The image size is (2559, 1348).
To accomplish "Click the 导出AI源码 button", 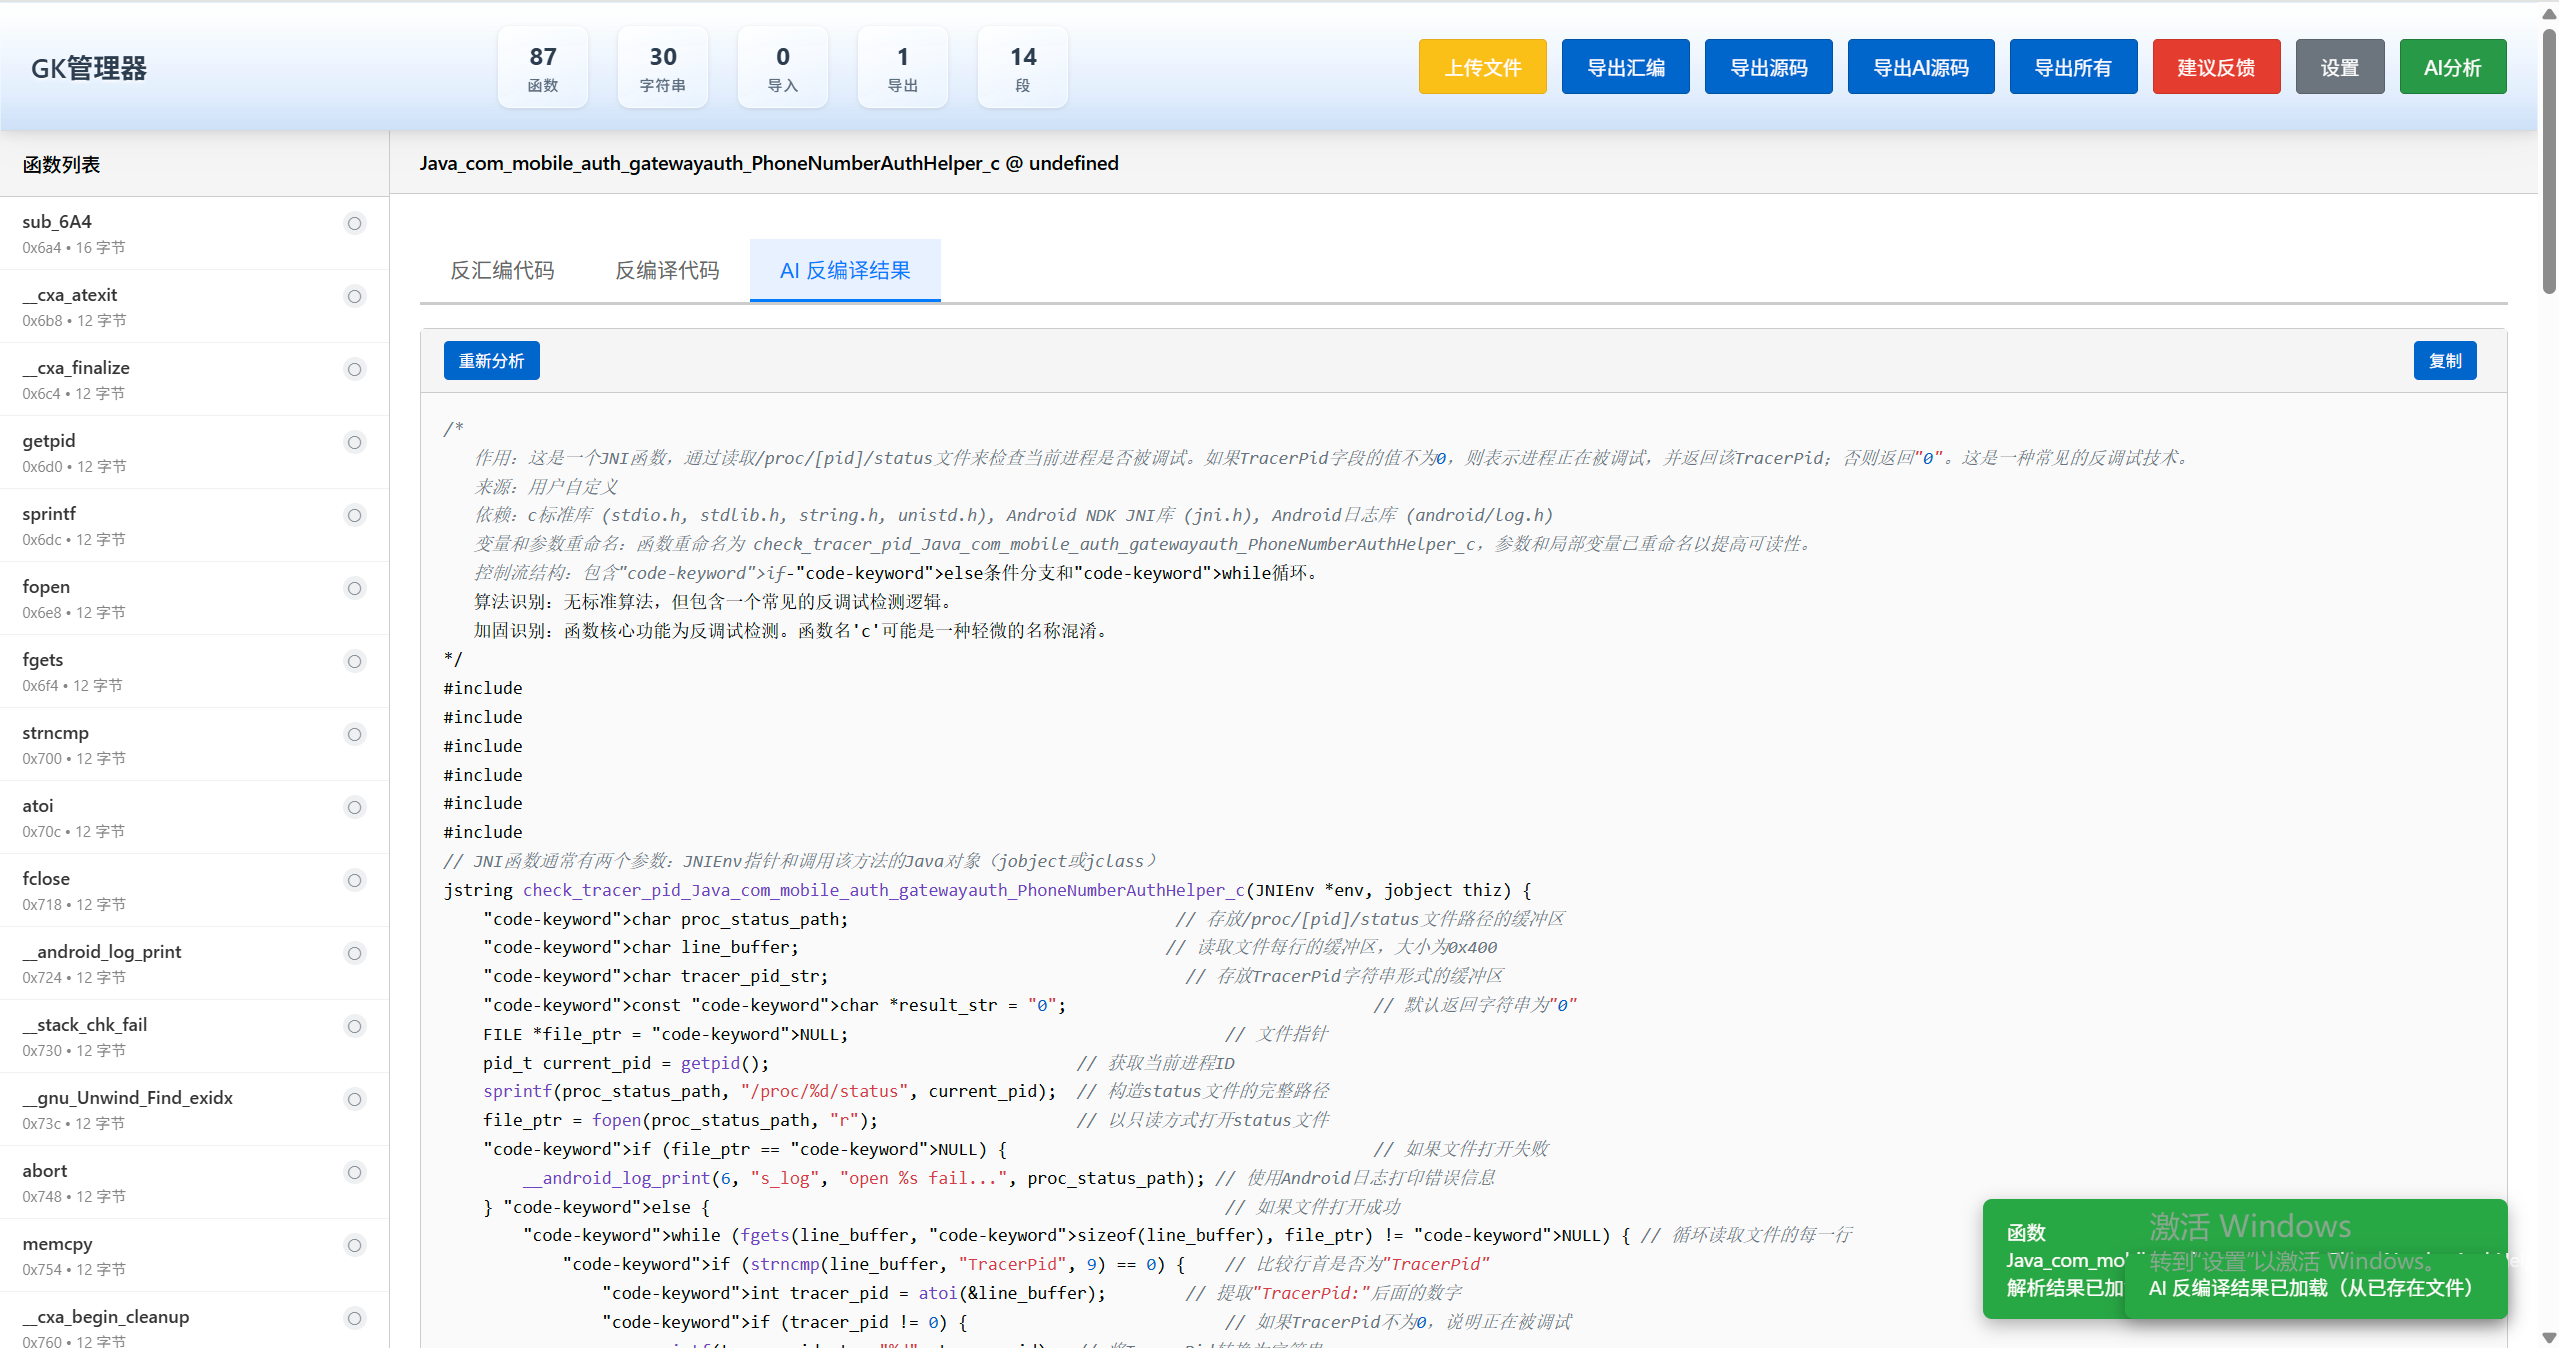I will tap(1920, 67).
